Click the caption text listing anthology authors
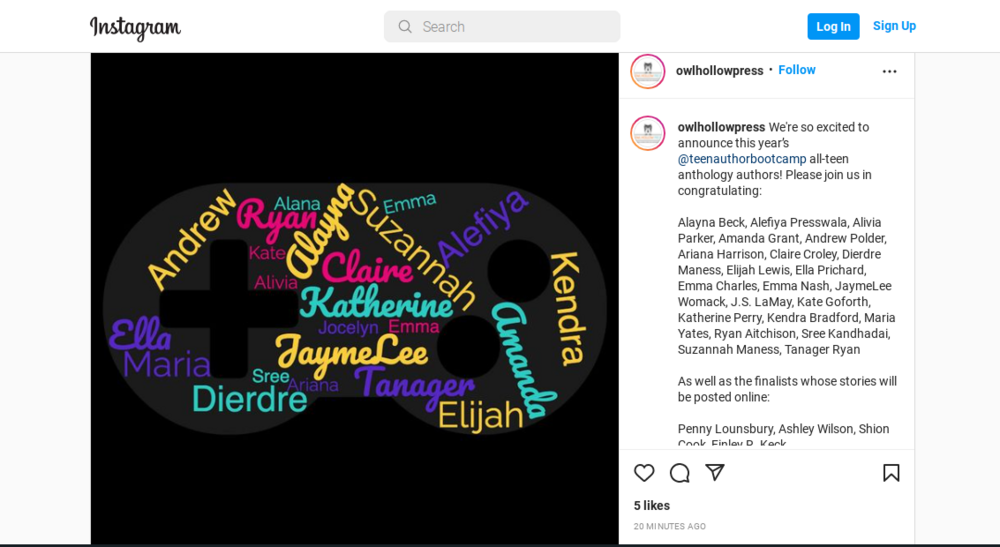Viewport: 1000px width, 547px height. 786,286
